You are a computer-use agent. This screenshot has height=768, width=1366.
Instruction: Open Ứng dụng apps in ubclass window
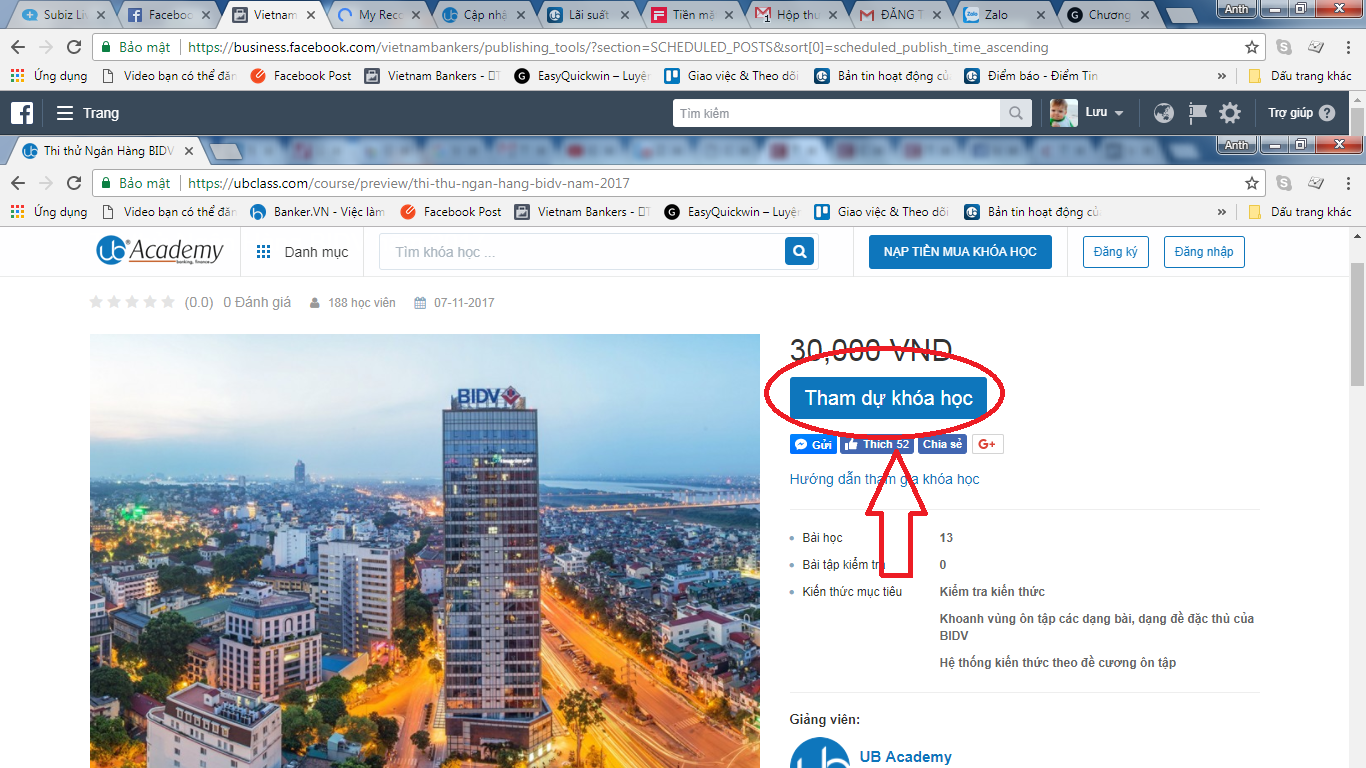(48, 212)
